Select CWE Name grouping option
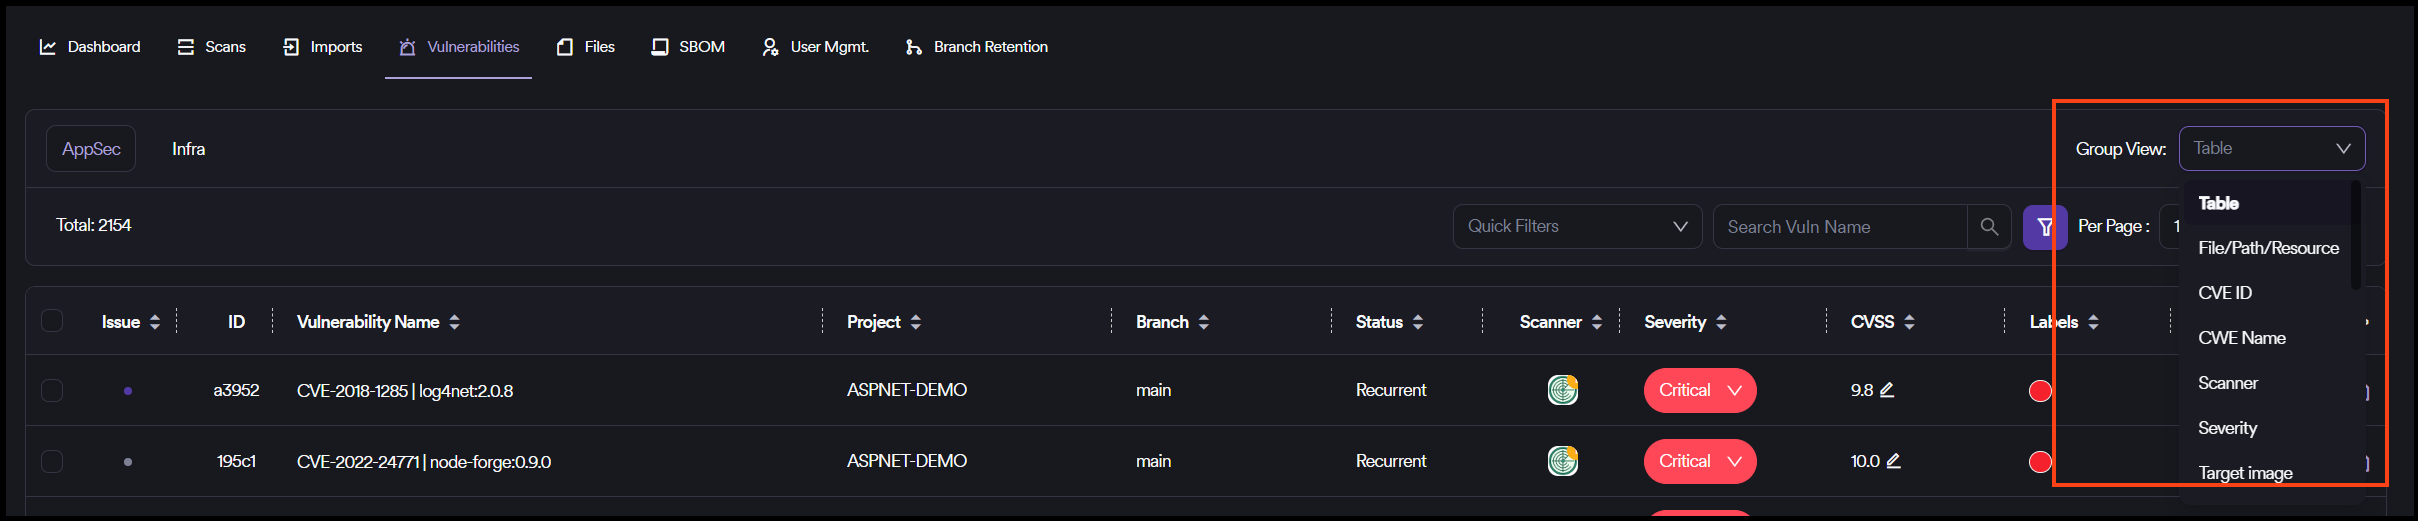Viewport: 2418px width, 521px height. 2241,338
